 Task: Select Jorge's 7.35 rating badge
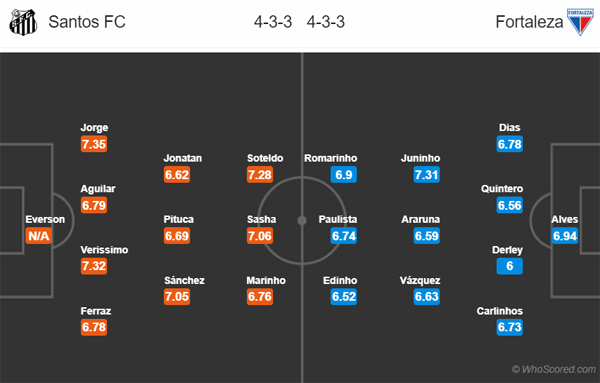(94, 144)
